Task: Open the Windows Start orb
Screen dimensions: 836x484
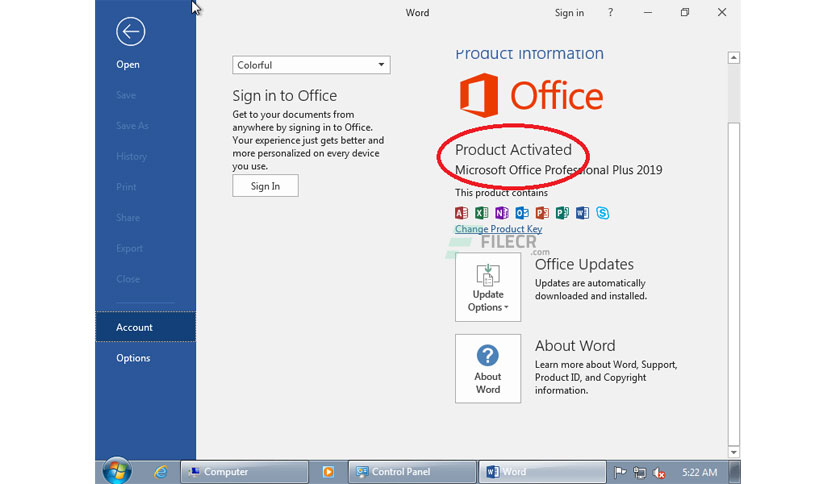Action: coord(117,471)
